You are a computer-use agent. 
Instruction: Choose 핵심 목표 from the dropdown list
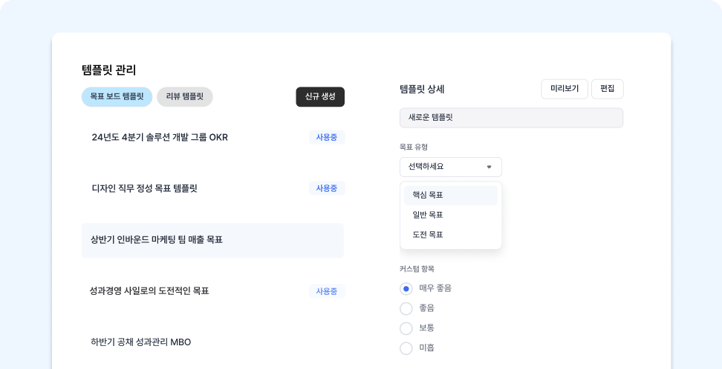click(451, 195)
